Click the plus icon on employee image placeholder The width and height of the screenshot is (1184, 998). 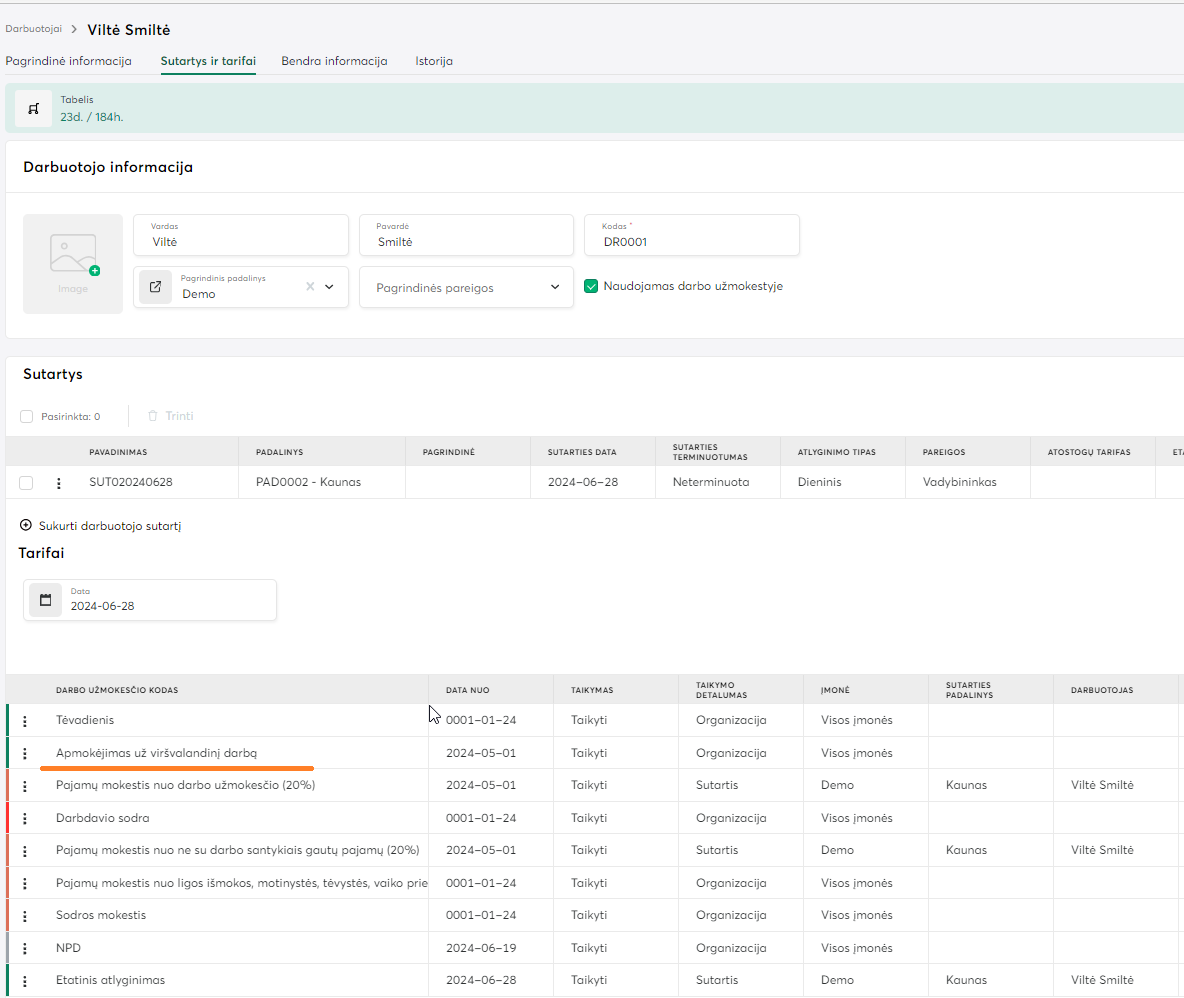tap(95, 271)
